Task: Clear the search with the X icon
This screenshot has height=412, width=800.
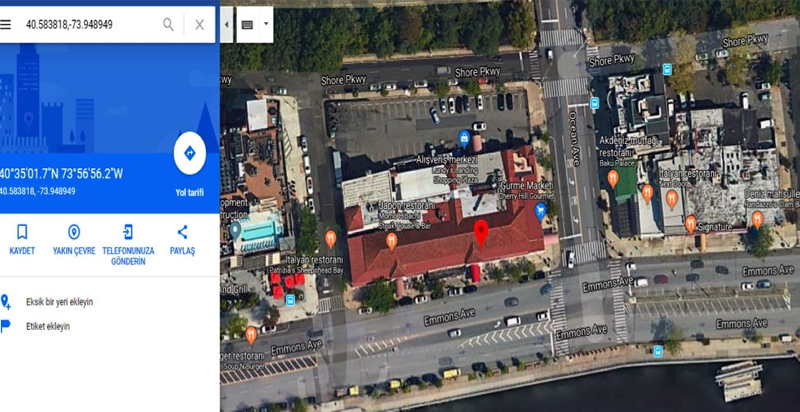Action: click(x=199, y=24)
